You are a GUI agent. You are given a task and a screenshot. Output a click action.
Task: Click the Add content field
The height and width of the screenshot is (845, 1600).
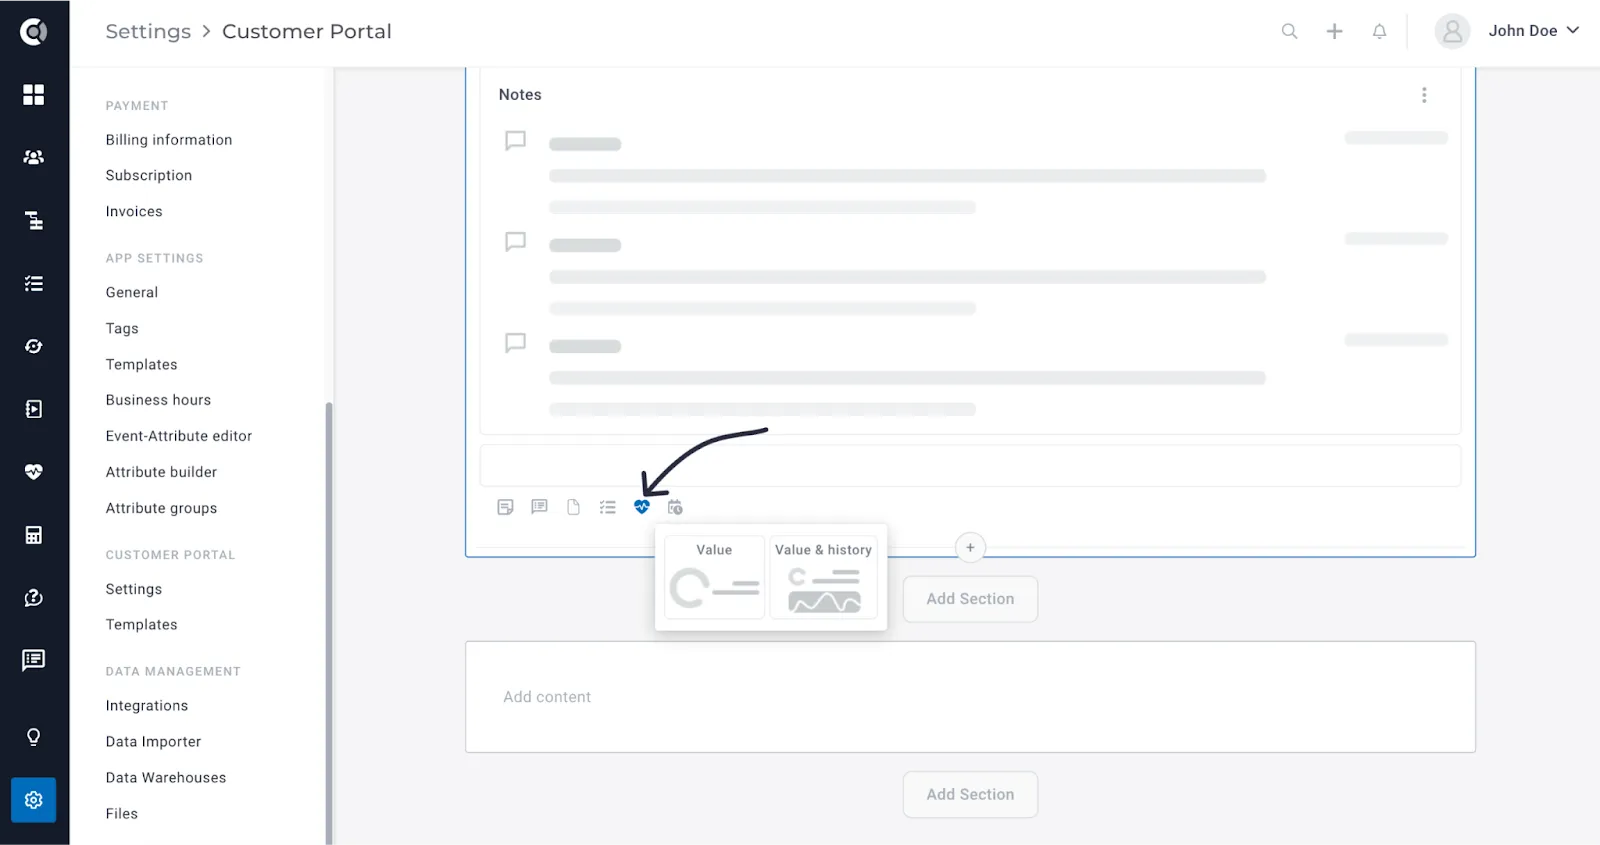(x=970, y=697)
